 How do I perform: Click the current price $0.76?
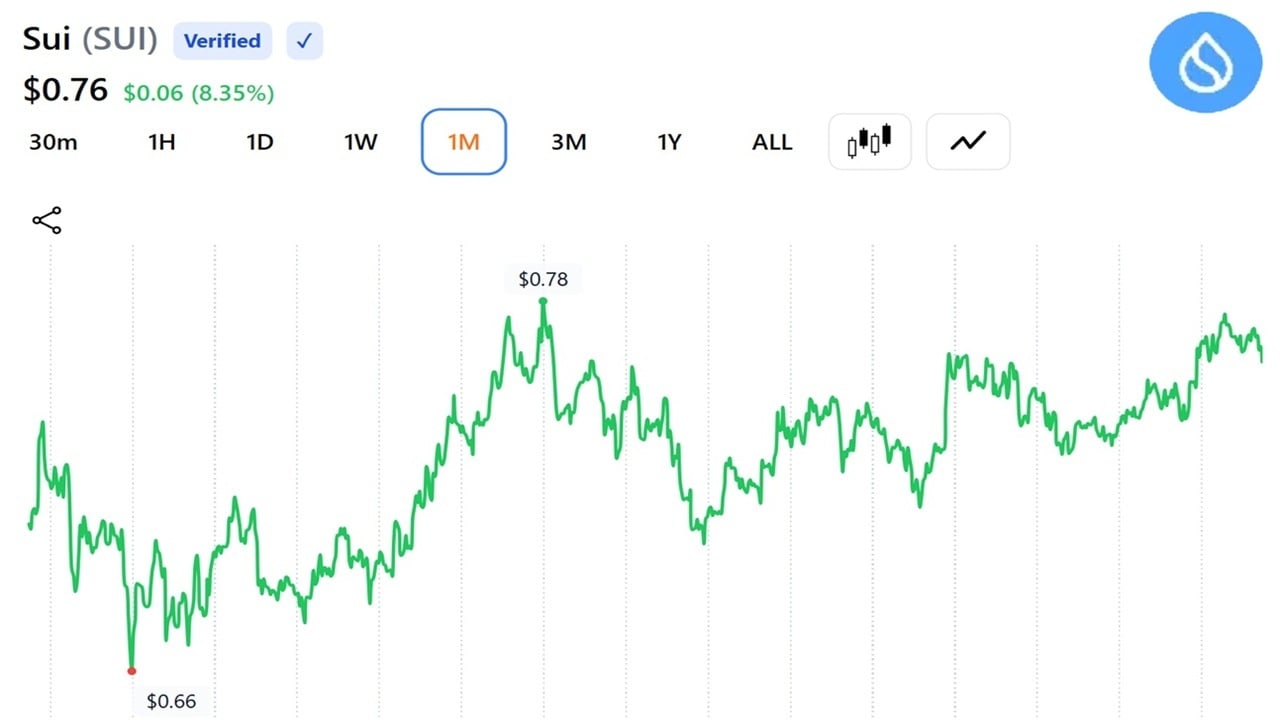(x=65, y=90)
